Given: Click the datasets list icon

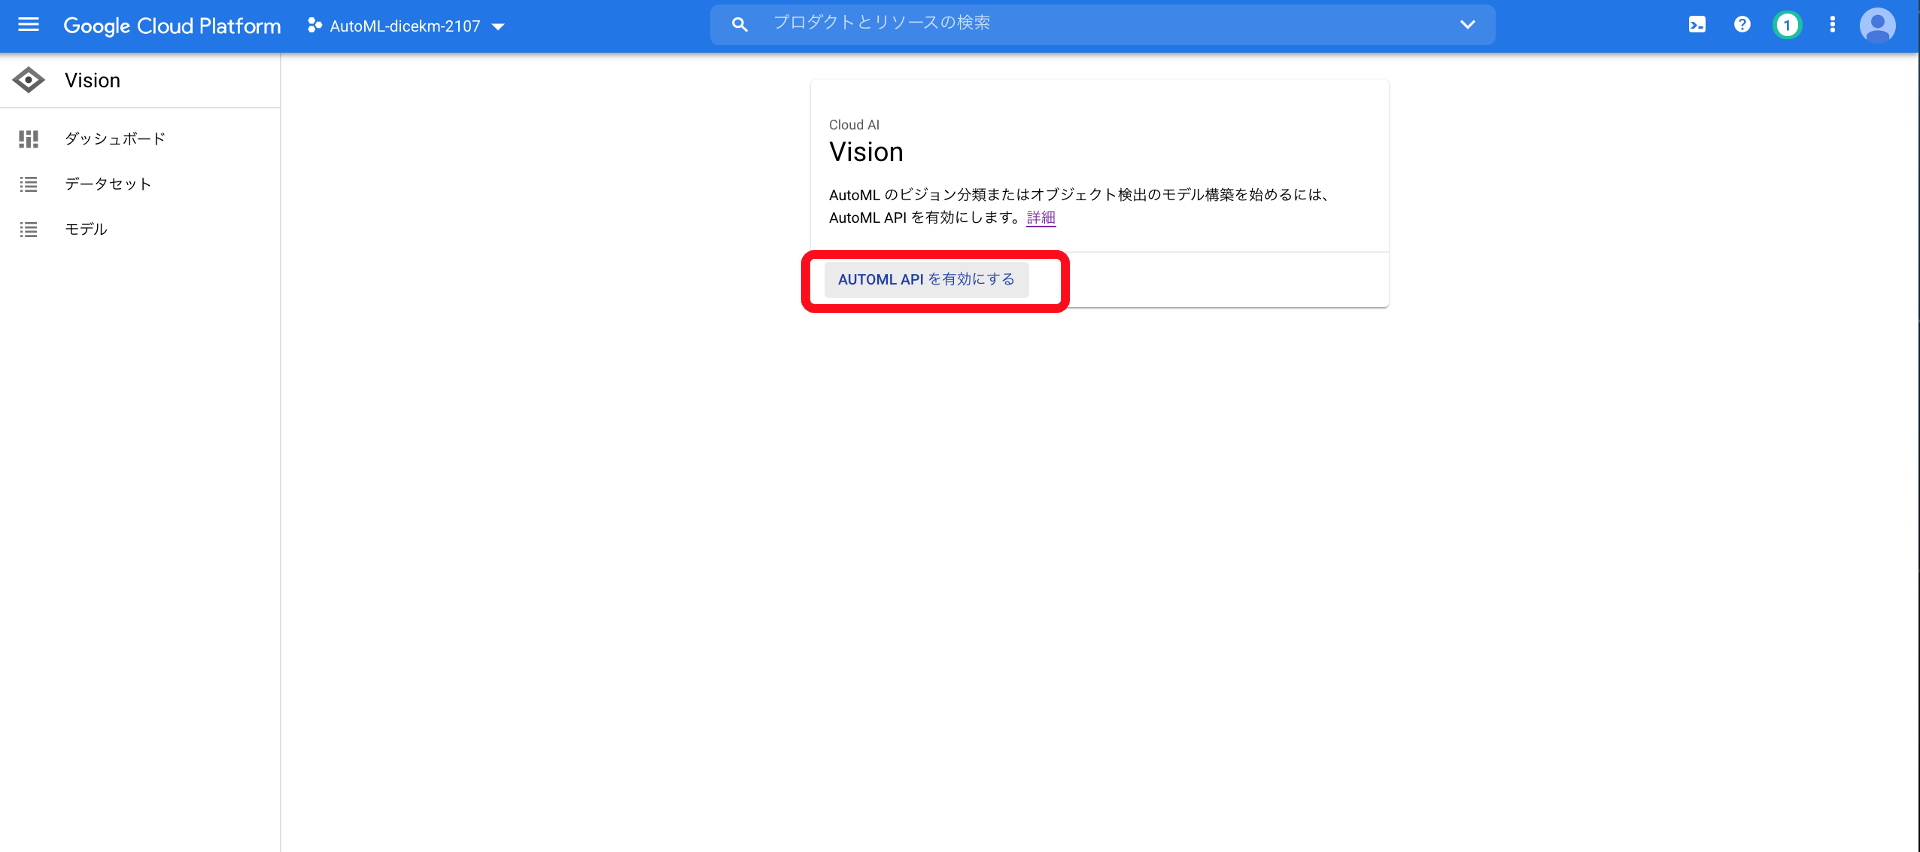Looking at the screenshot, I should pos(29,184).
